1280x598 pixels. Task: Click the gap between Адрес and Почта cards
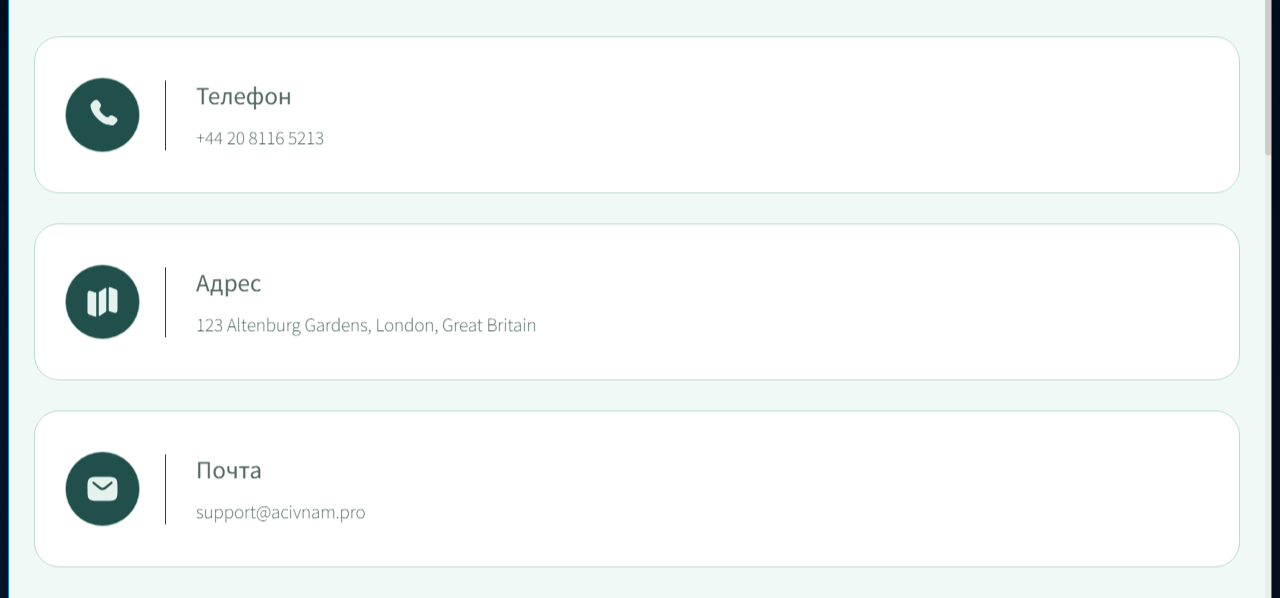[640, 395]
